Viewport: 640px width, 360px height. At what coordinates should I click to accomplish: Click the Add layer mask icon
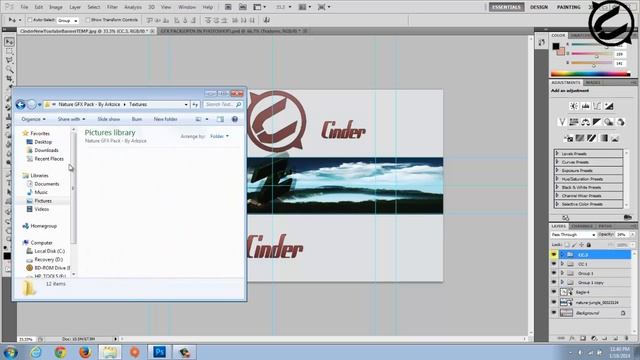tap(583, 338)
